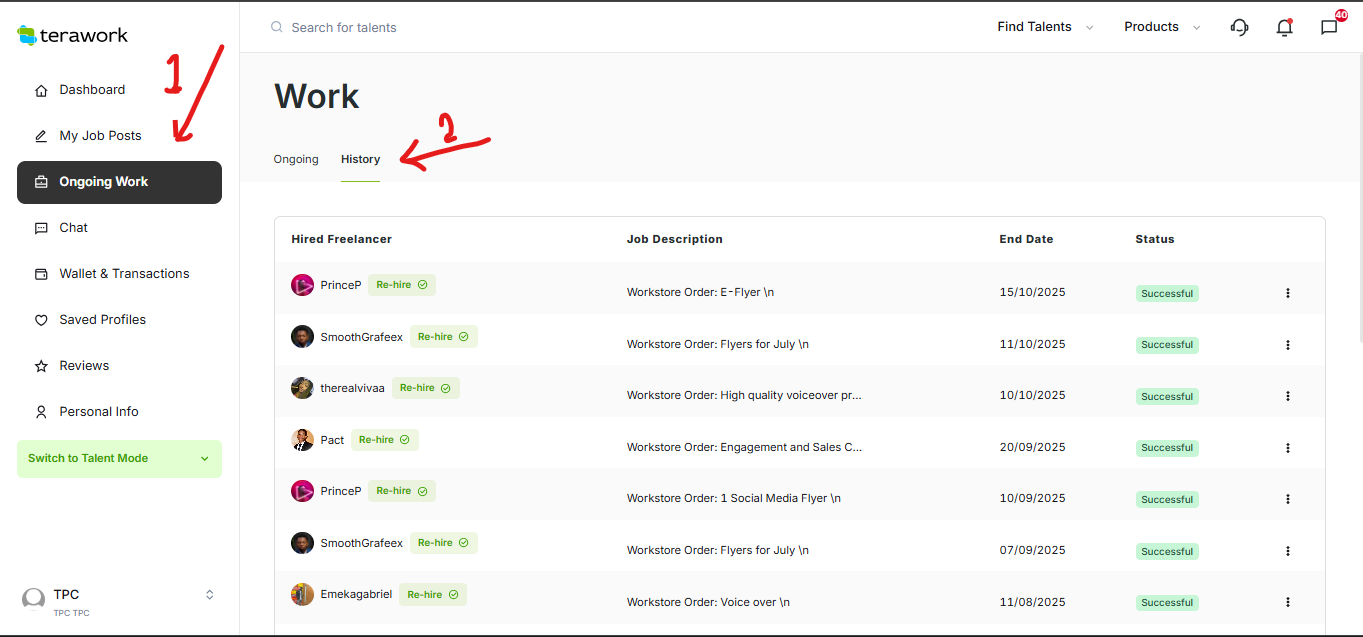The width and height of the screenshot is (1363, 637).
Task: Click the Terawork logo
Action: pos(73,35)
